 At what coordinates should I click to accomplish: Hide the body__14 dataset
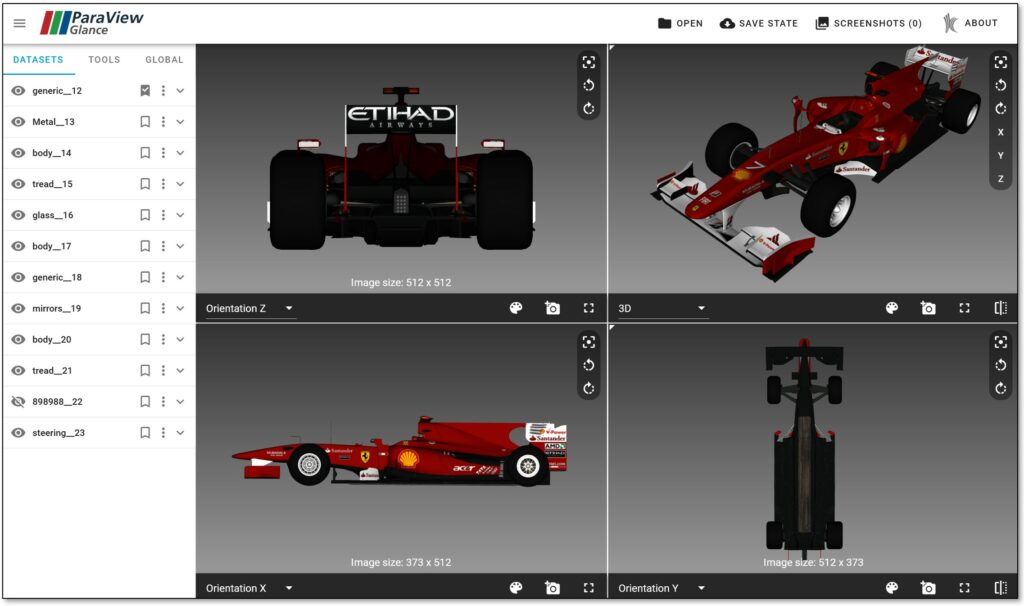click(18, 153)
